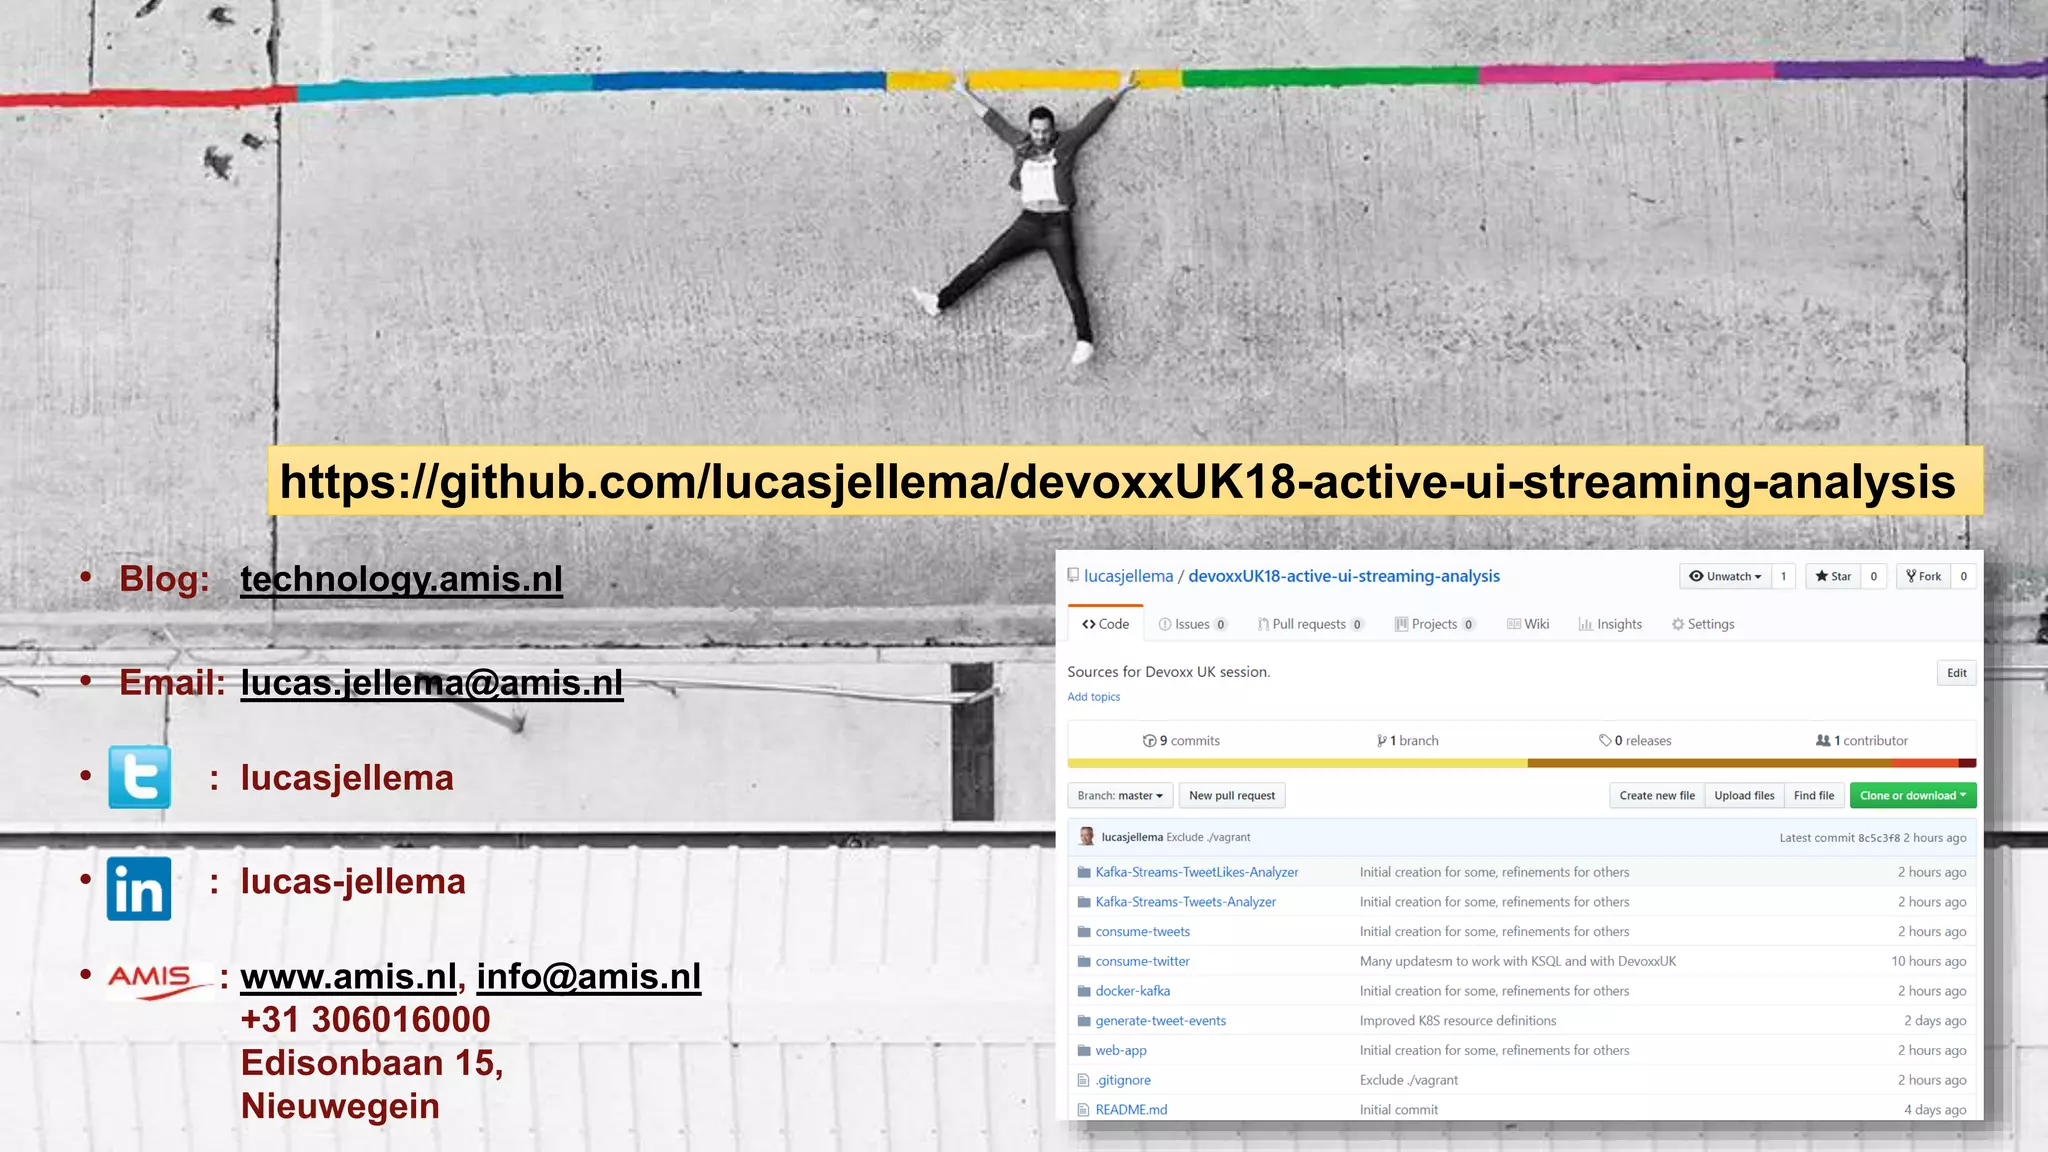Open repository Settings tab
The width and height of the screenshot is (2048, 1152).
1703,624
